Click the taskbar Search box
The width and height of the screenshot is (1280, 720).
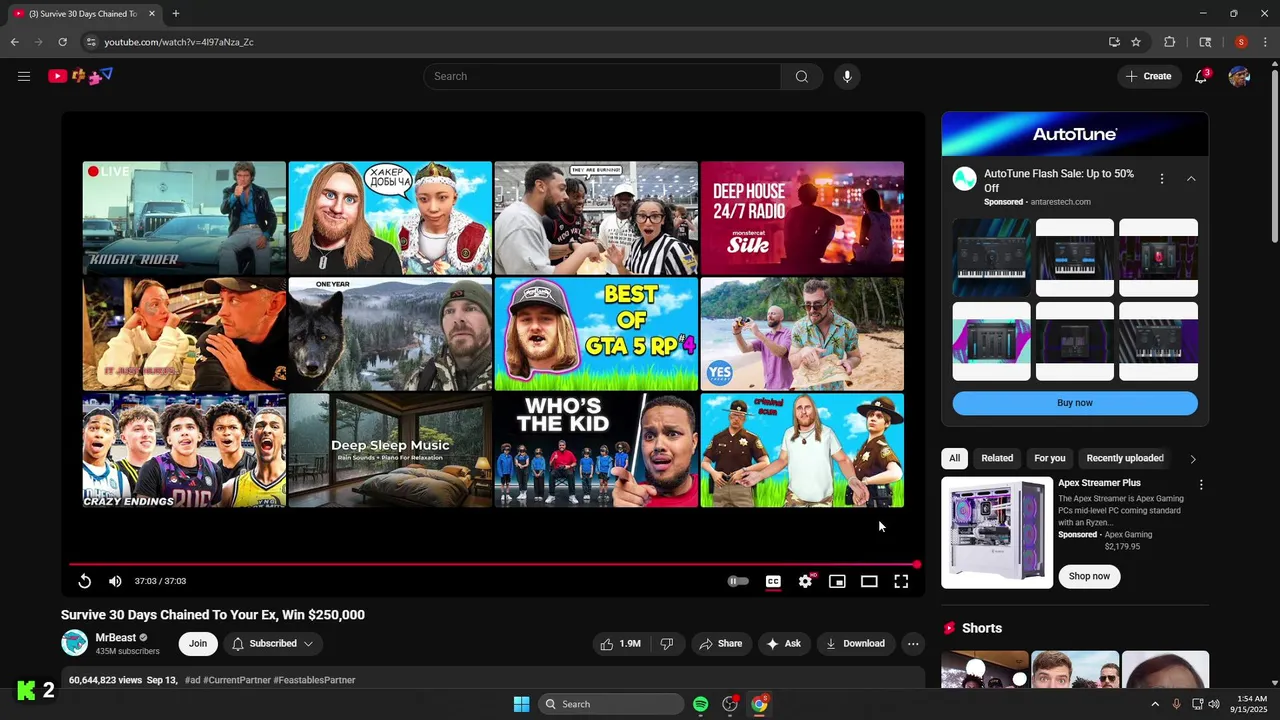click(612, 704)
